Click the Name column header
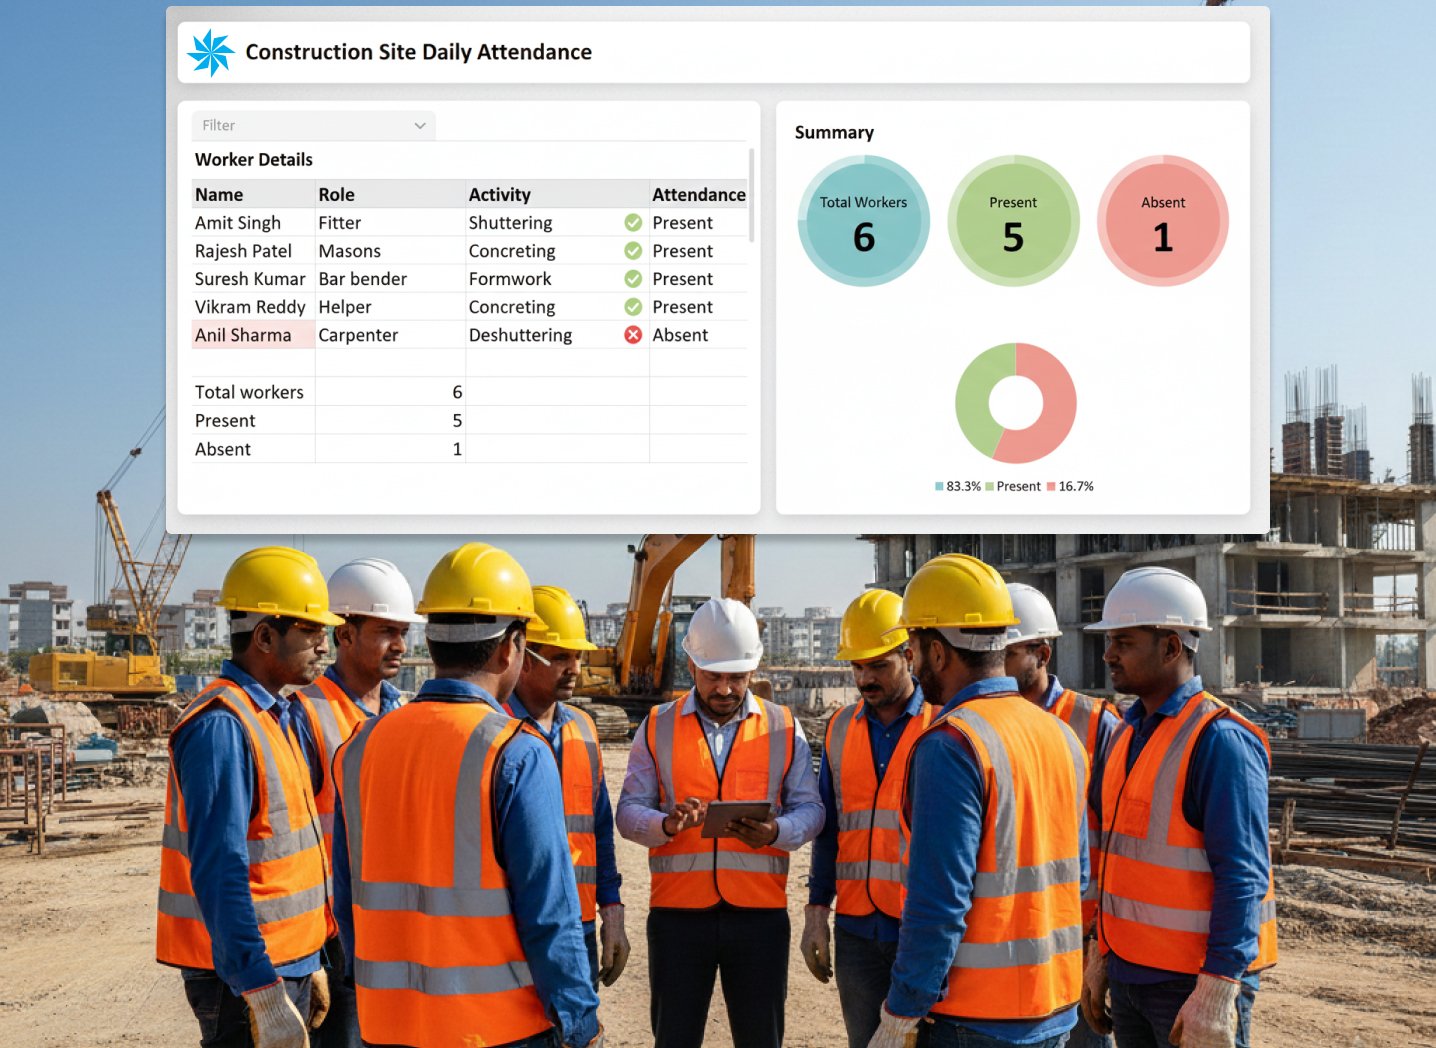This screenshot has height=1048, width=1436. pyautogui.click(x=219, y=195)
